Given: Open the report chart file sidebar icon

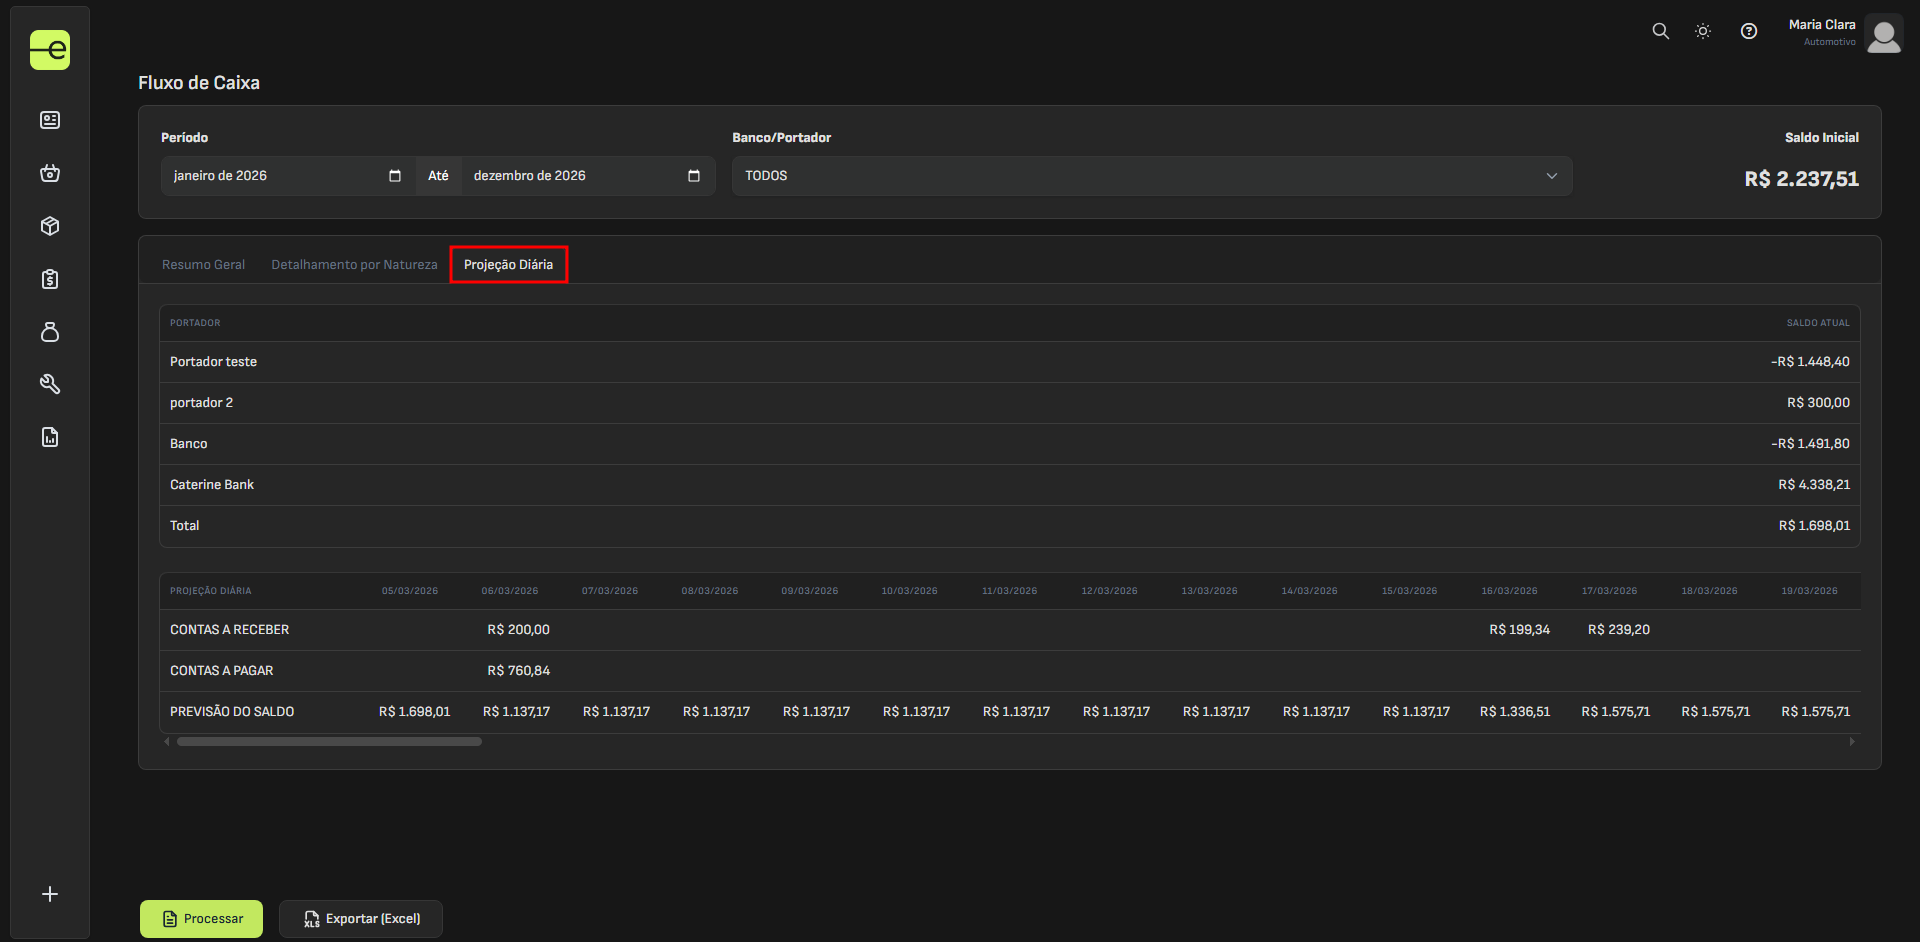Looking at the screenshot, I should pos(50,437).
